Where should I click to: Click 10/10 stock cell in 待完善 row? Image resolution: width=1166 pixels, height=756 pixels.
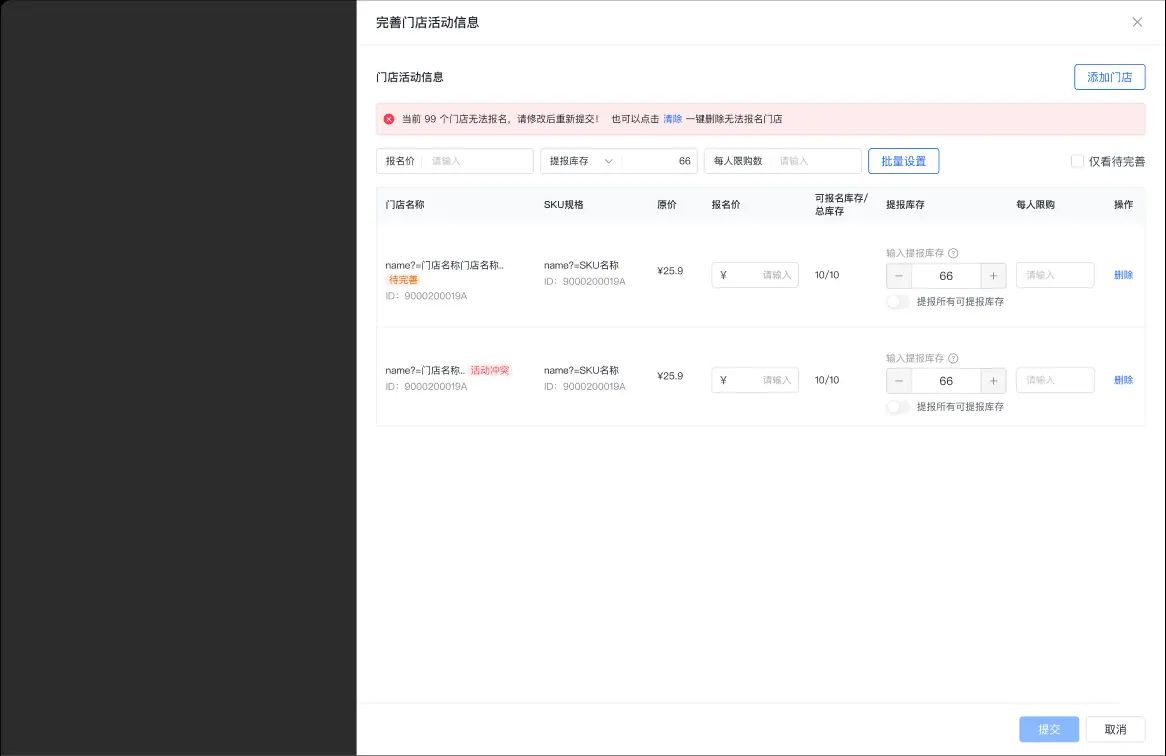[x=827, y=275]
